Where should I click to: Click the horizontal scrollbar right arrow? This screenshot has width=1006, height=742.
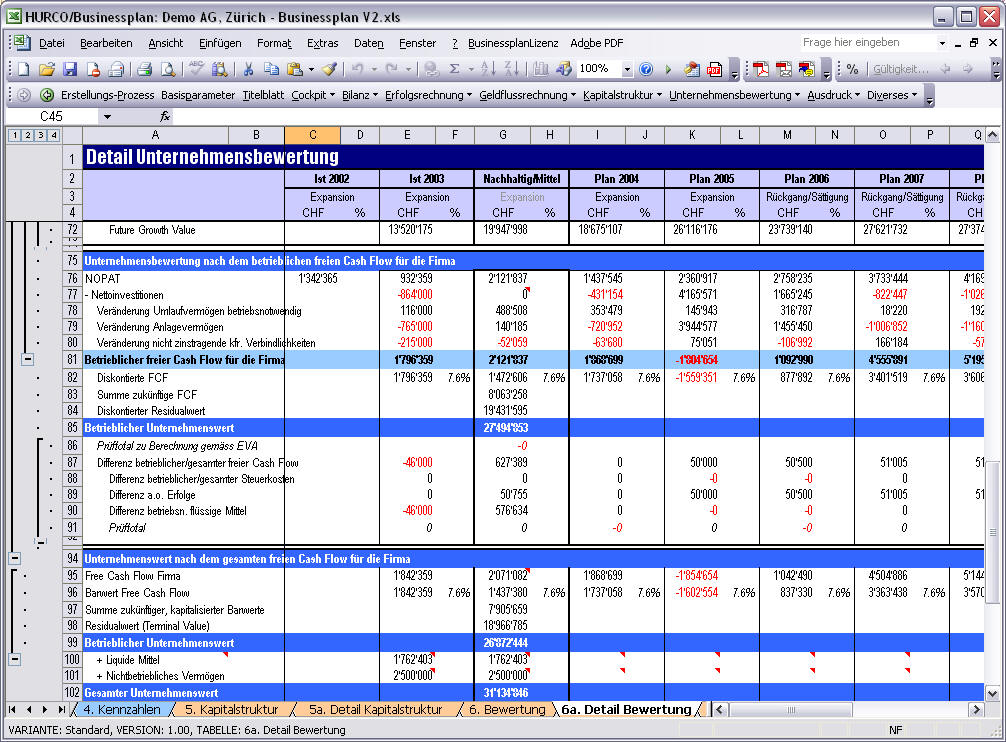coord(976,709)
